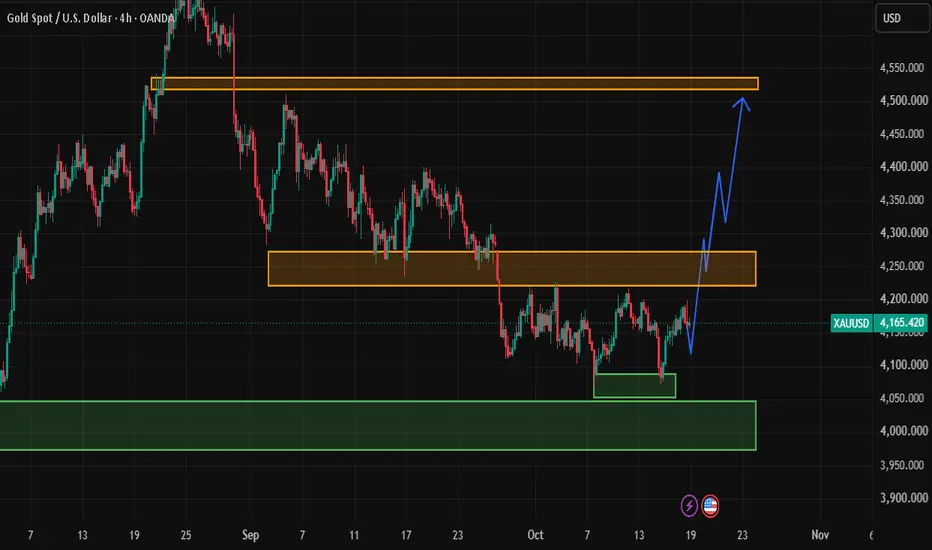The height and width of the screenshot is (550, 932).
Task: Click the 4,300.000 price axis label
Action: 902,232
